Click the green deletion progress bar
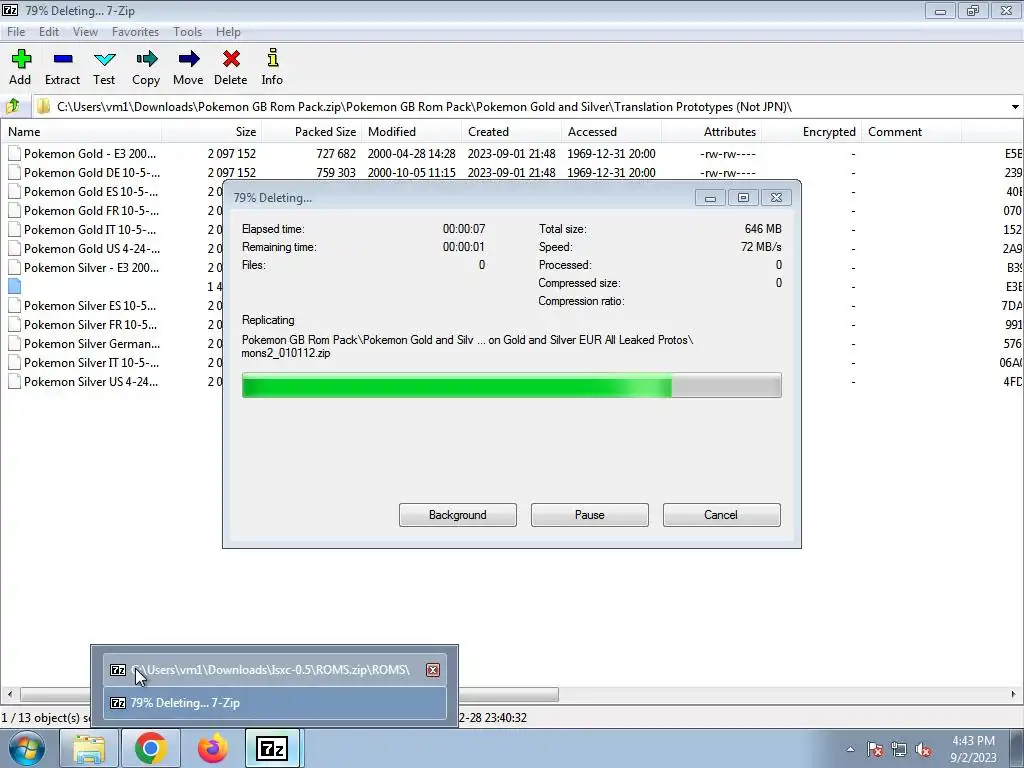 (511, 385)
